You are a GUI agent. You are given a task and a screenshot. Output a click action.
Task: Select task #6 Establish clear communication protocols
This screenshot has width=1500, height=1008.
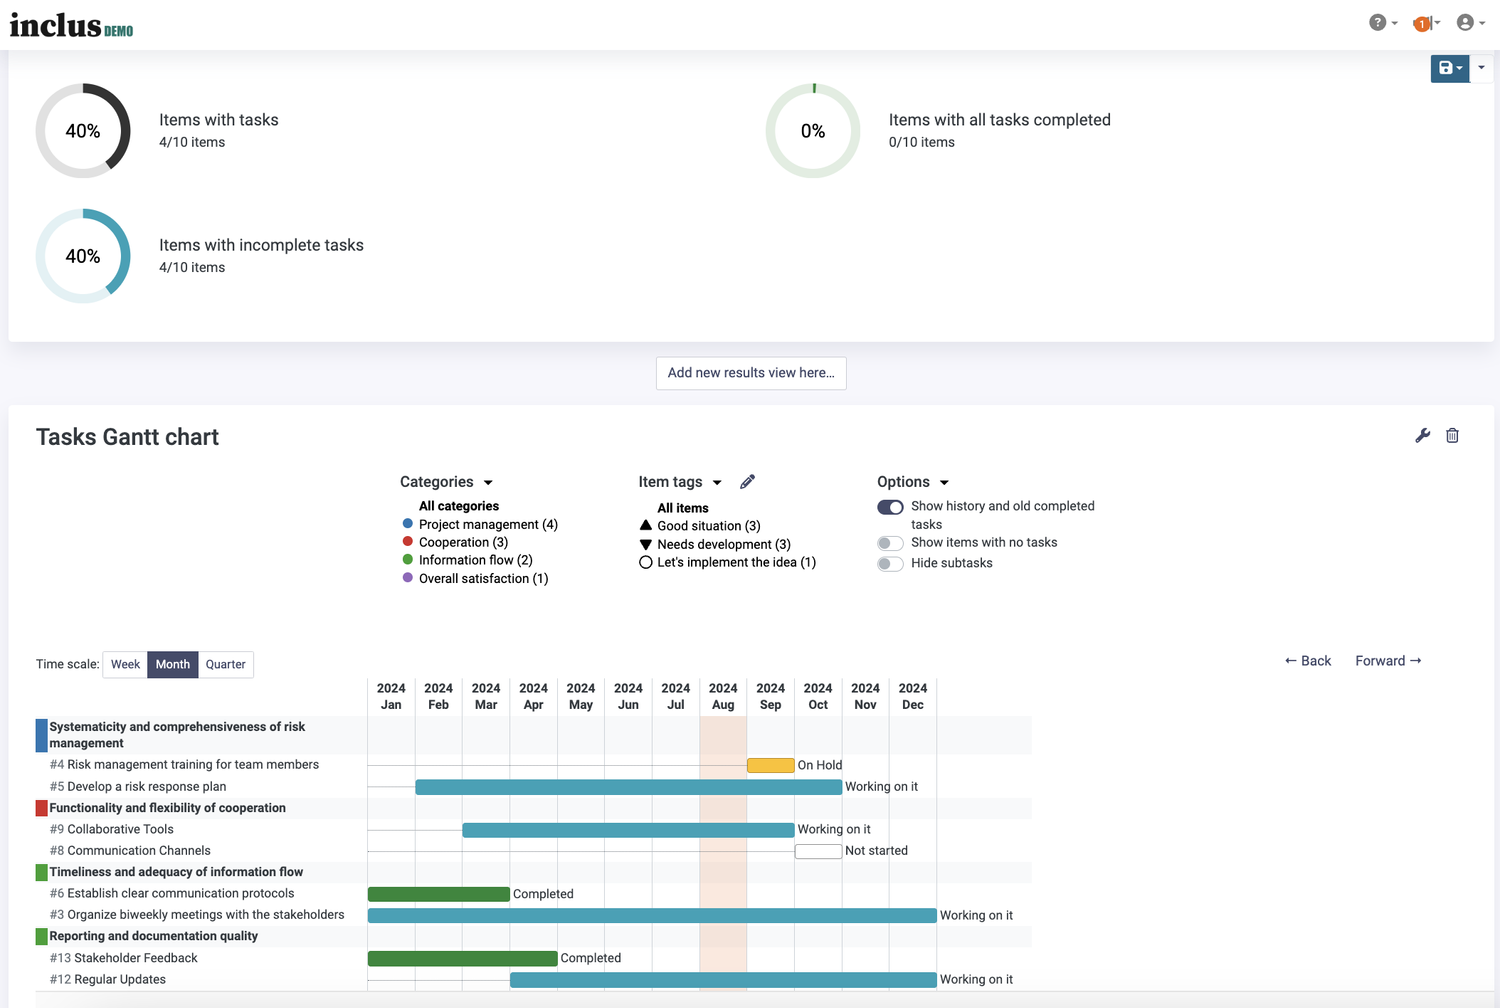172,894
